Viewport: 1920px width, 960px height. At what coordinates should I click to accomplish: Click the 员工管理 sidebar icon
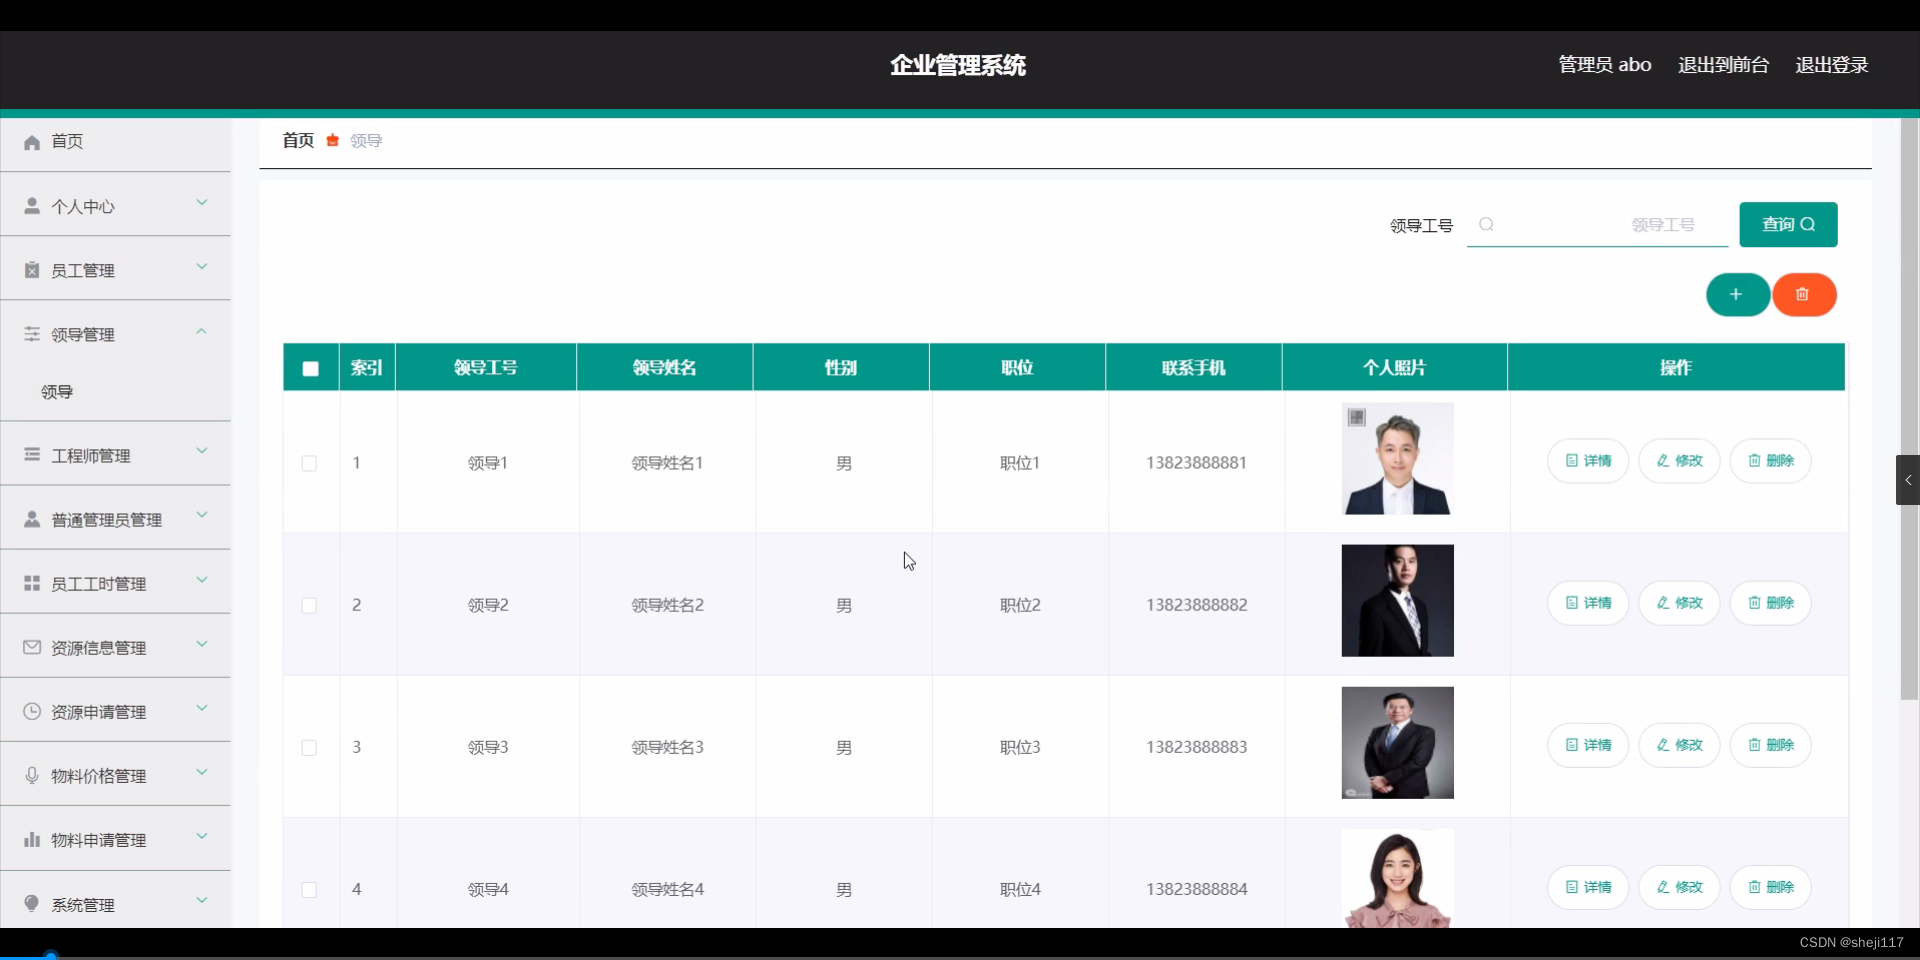point(31,270)
